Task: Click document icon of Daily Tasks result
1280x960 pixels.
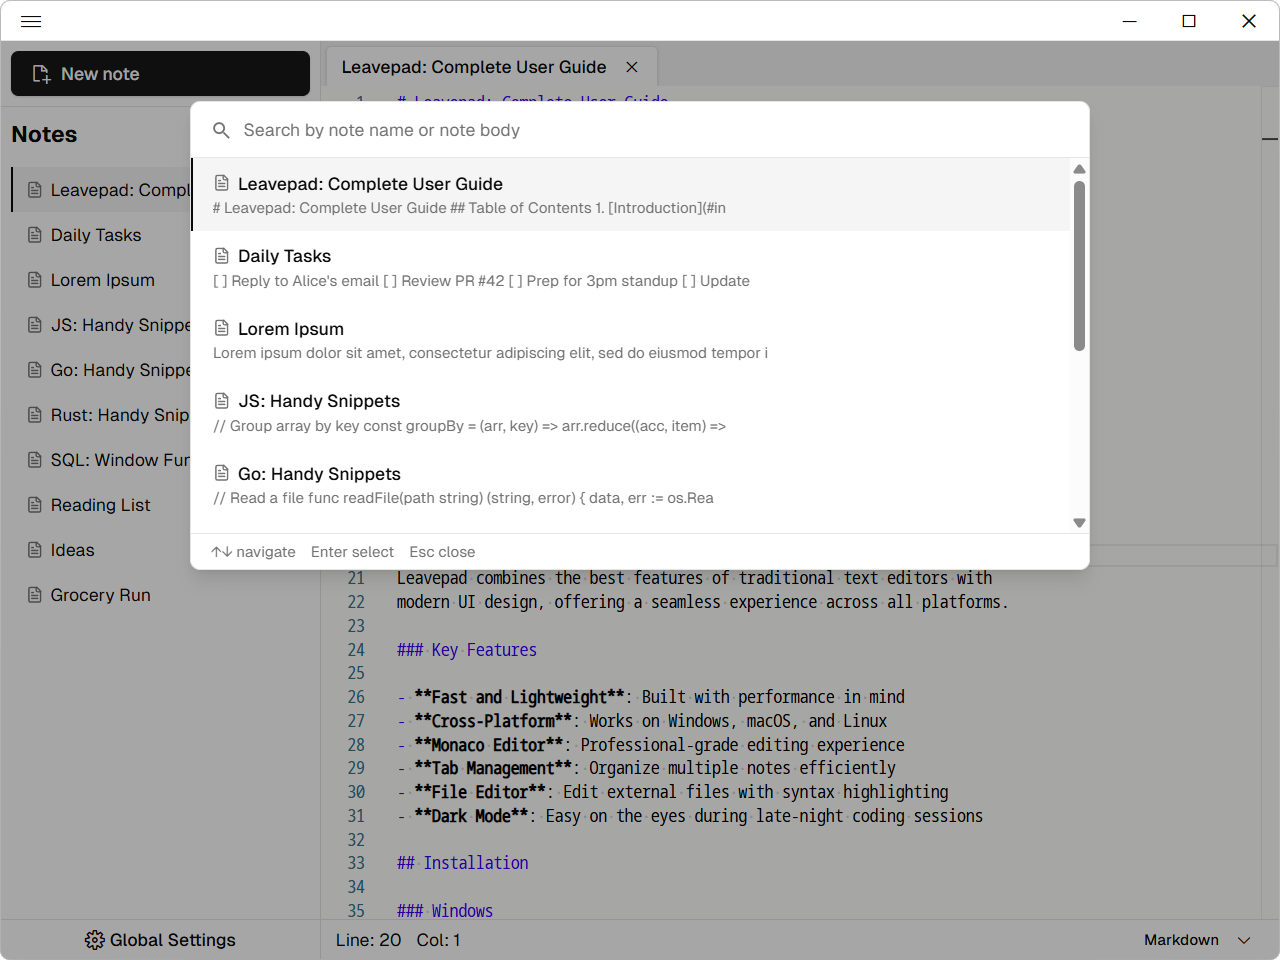Action: point(222,256)
